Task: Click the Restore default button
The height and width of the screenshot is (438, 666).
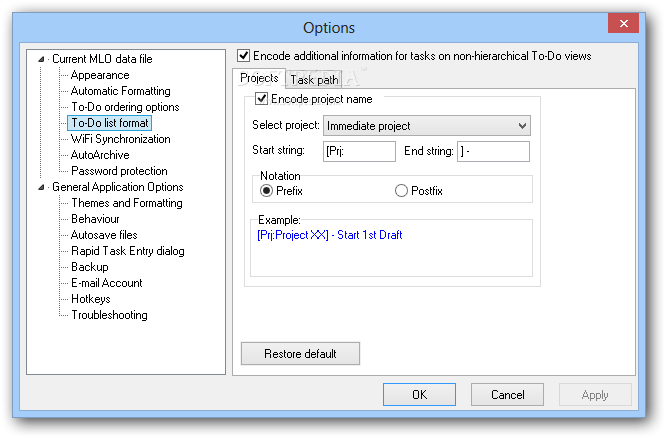Action: tap(300, 354)
